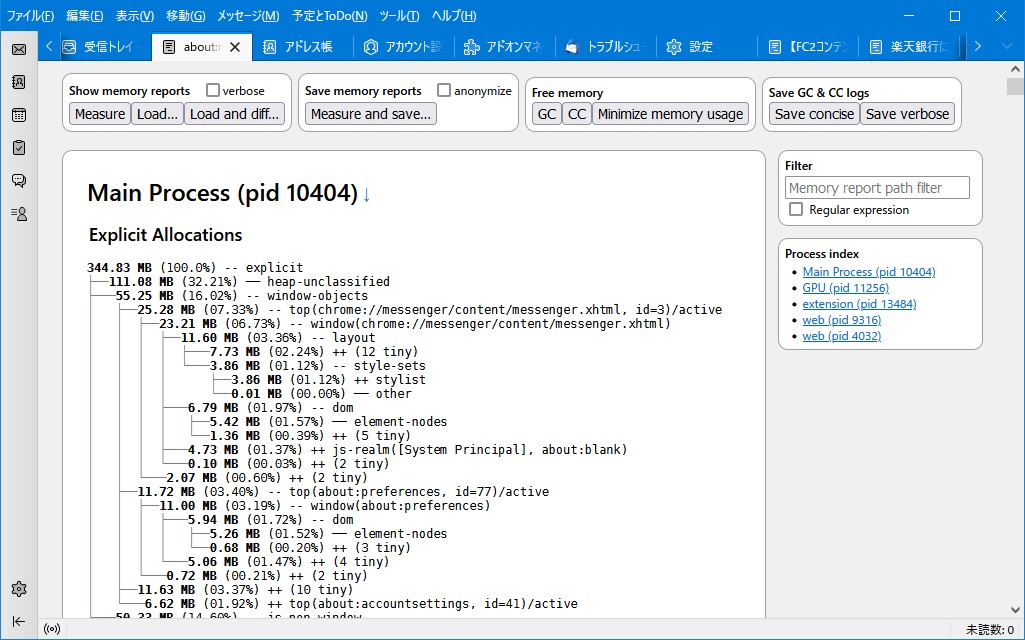Open the Address Book sidebar icon
This screenshot has height=640, width=1025.
[x=19, y=82]
